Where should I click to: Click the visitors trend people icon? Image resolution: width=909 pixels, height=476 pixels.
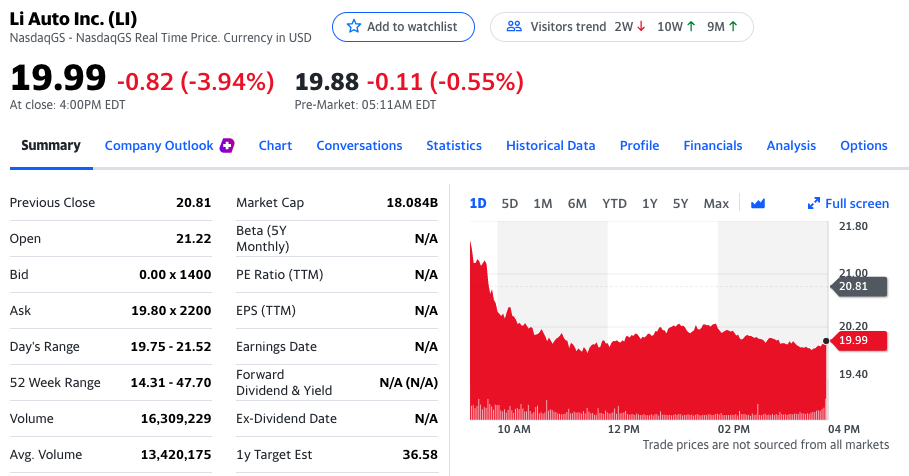click(515, 27)
